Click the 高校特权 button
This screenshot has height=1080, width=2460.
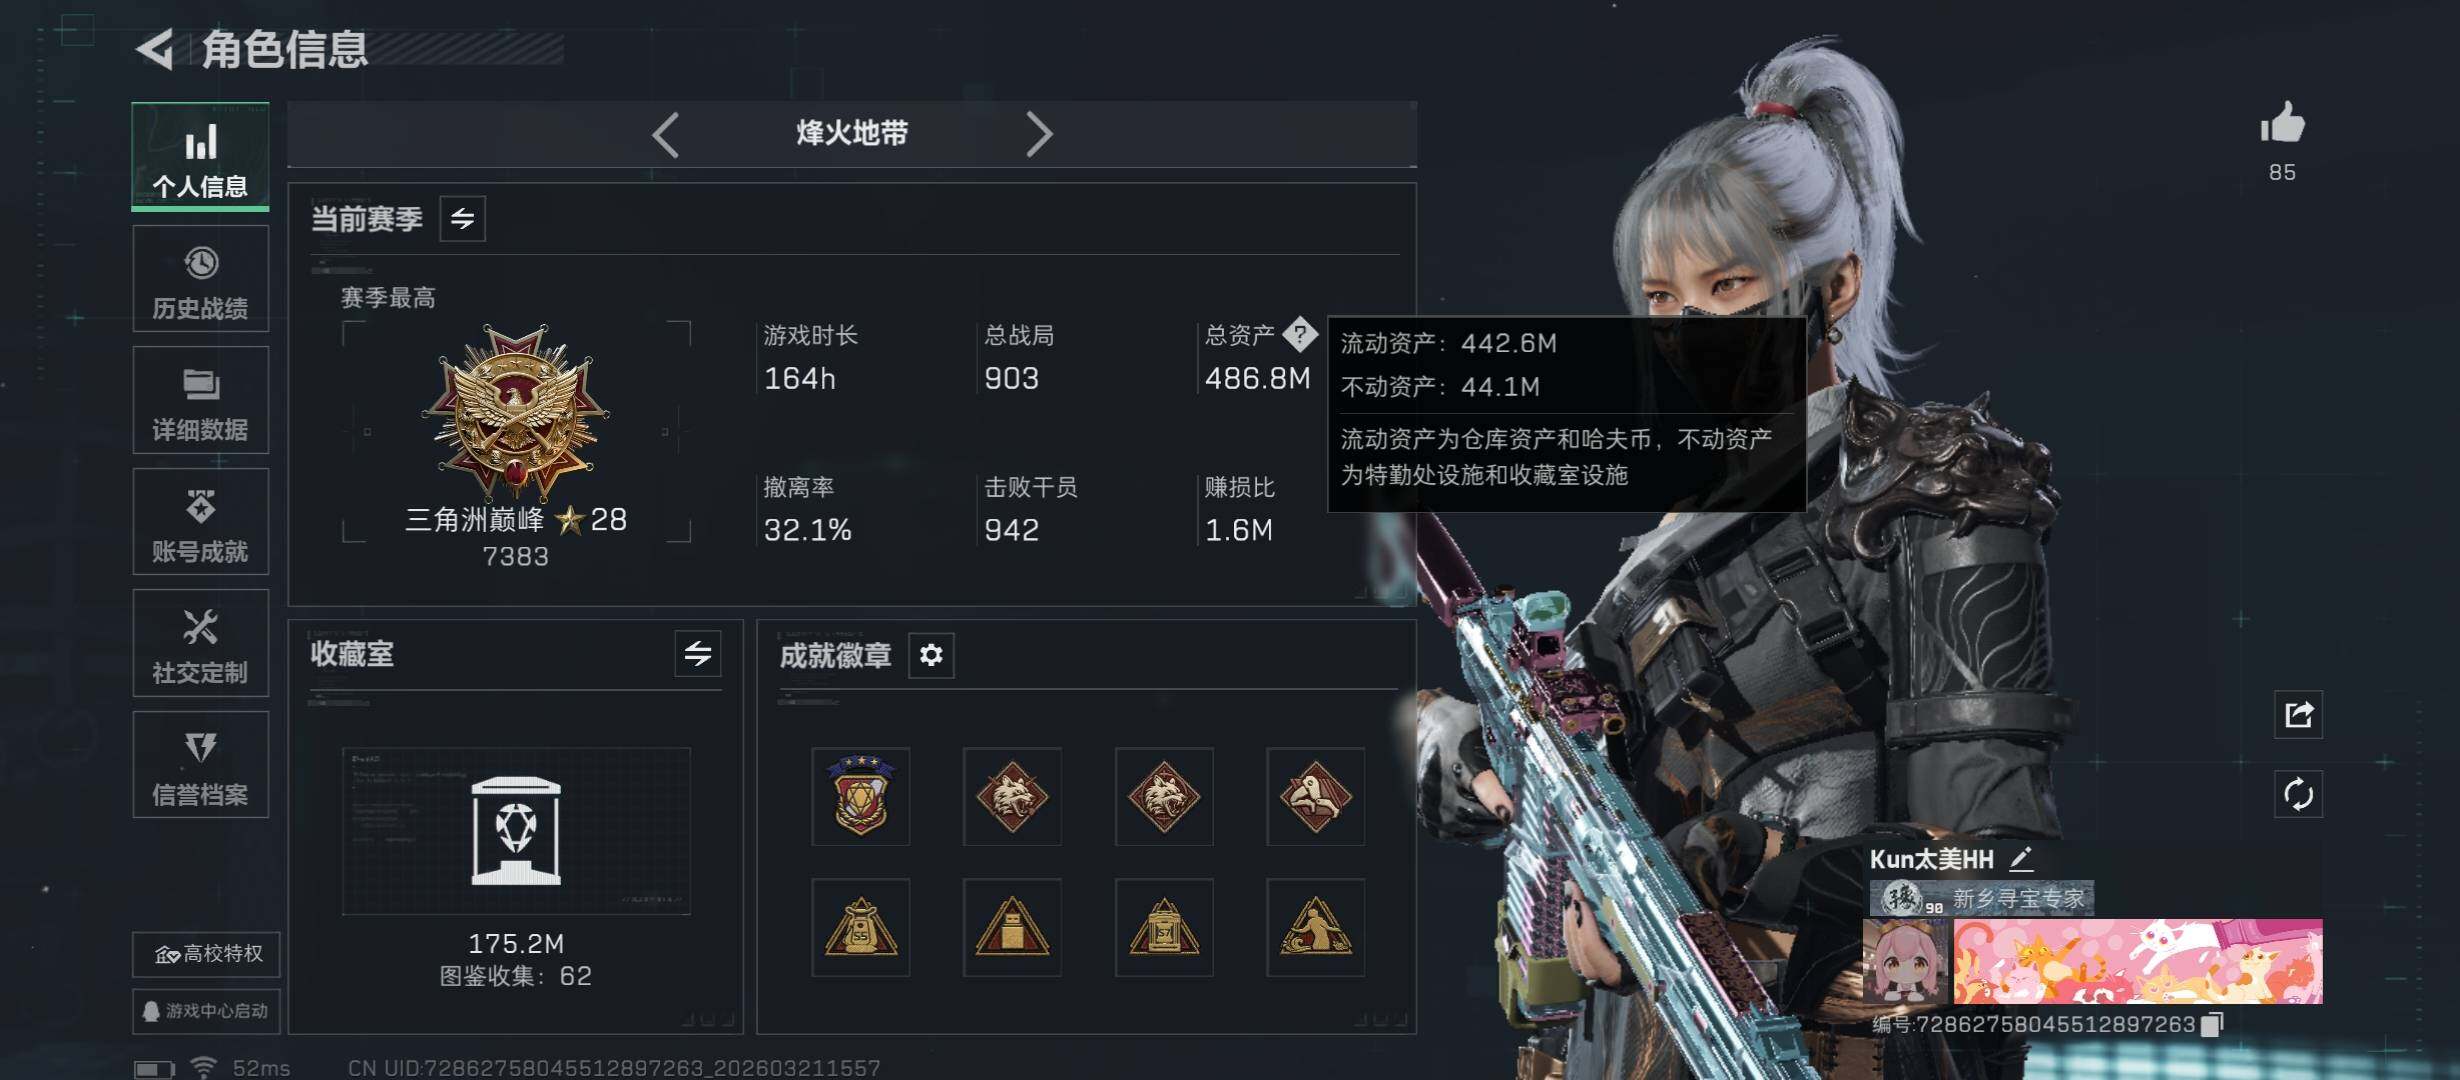pyautogui.click(x=206, y=954)
